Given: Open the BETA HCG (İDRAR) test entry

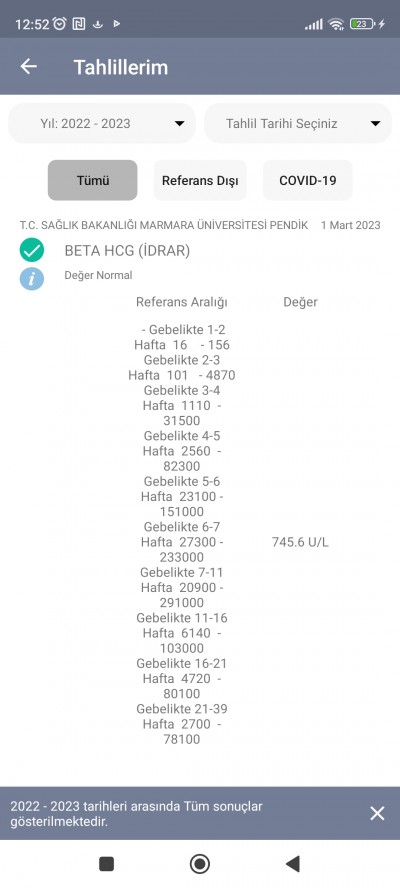Looking at the screenshot, I should tap(127, 251).
